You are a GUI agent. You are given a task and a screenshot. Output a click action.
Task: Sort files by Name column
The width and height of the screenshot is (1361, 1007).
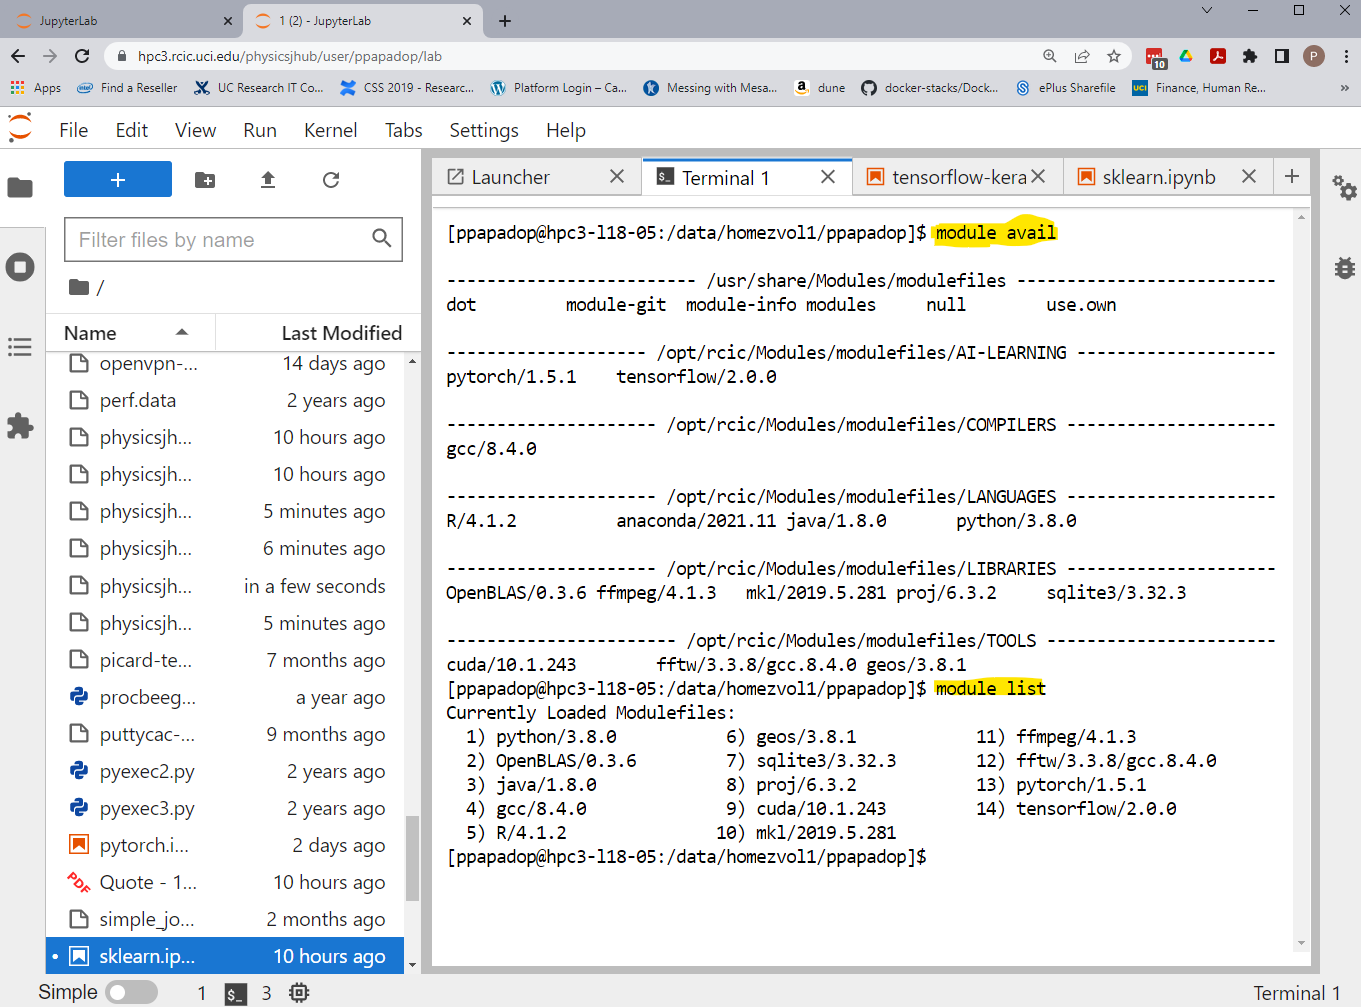131,333
